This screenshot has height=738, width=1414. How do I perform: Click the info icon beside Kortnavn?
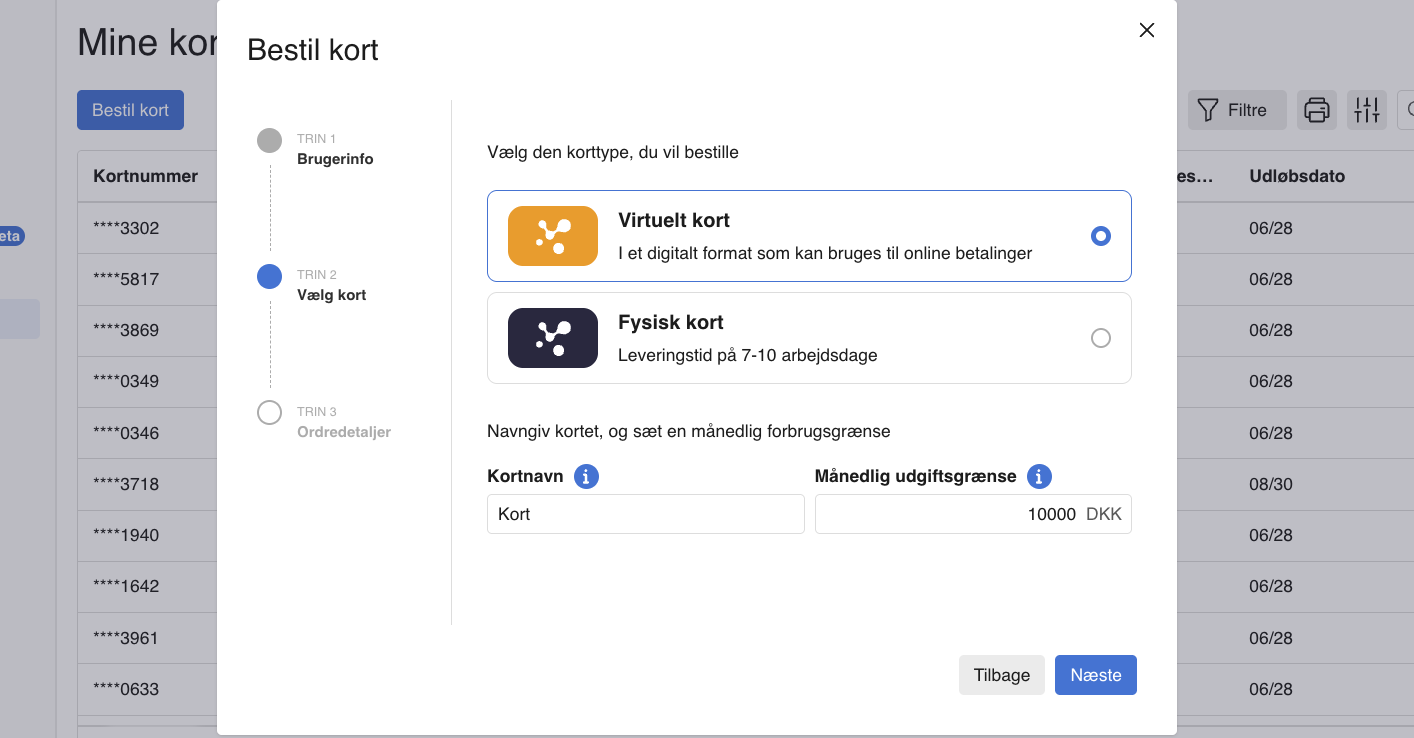[586, 476]
